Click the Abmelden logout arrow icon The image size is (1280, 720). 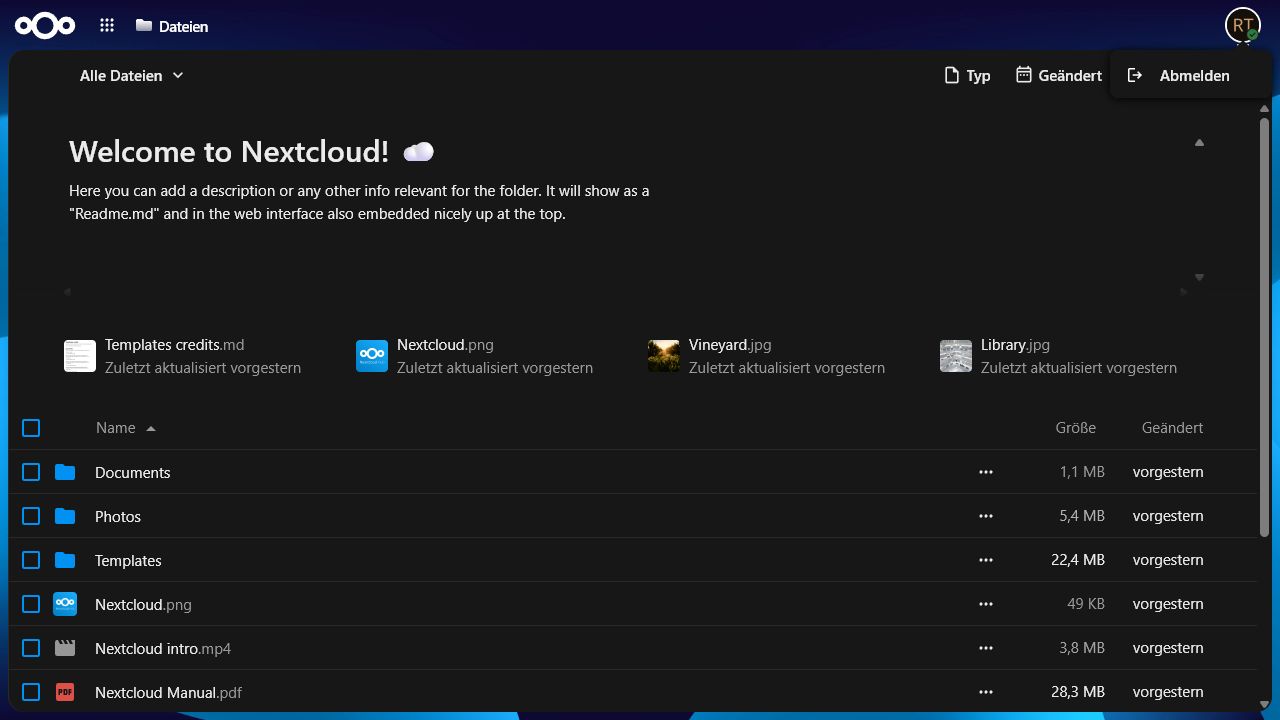coord(1135,76)
